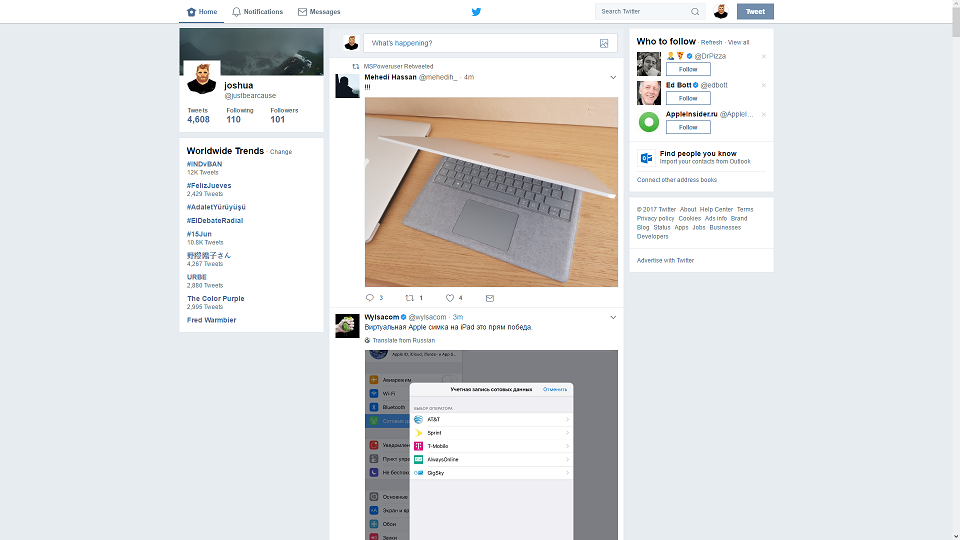Expand options chevron on Mehedi Hassan's tweet

(x=613, y=77)
